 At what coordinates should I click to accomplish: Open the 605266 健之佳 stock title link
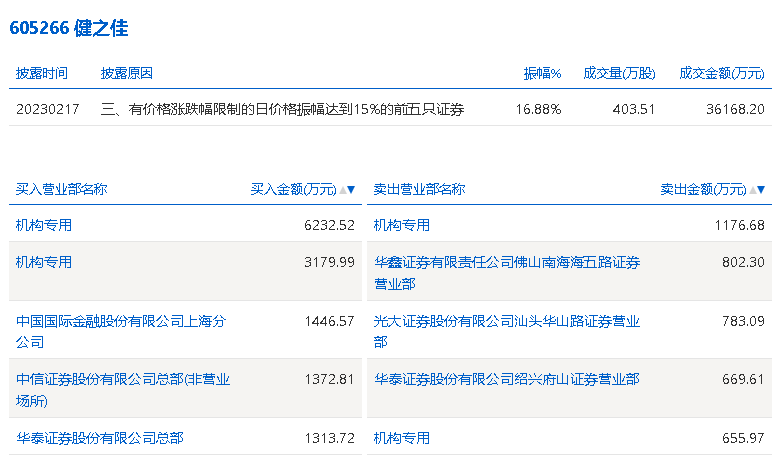69,28
